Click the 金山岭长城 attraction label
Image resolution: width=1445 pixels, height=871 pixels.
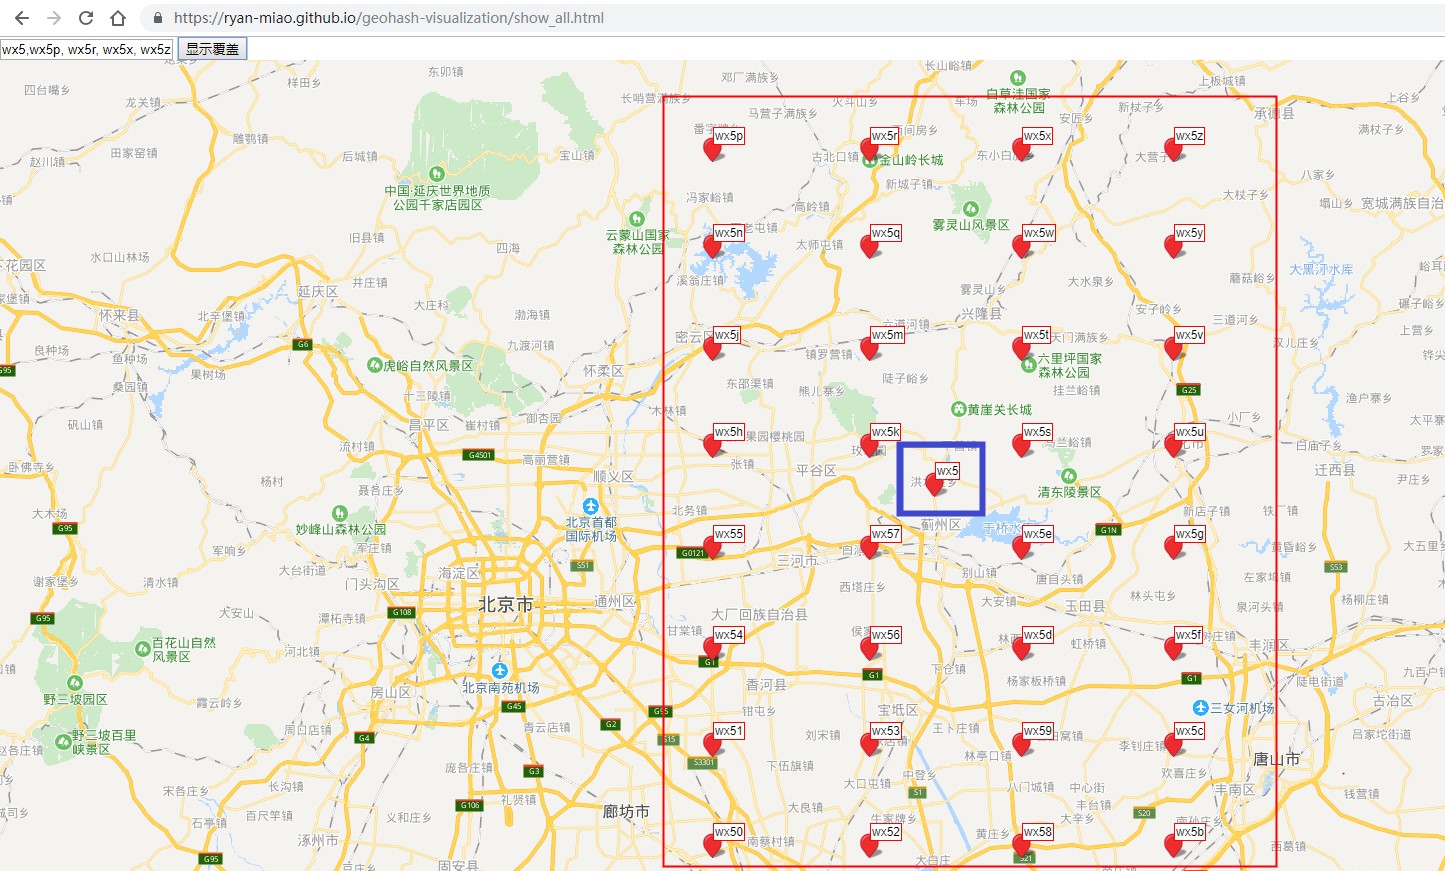(911, 160)
